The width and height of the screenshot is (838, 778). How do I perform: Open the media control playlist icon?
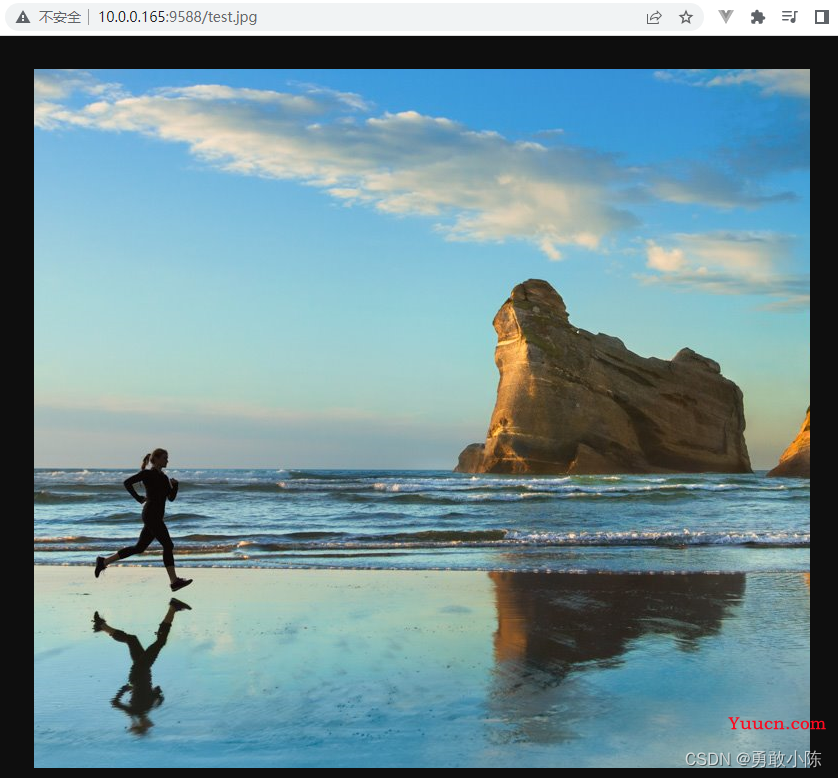[x=789, y=17]
